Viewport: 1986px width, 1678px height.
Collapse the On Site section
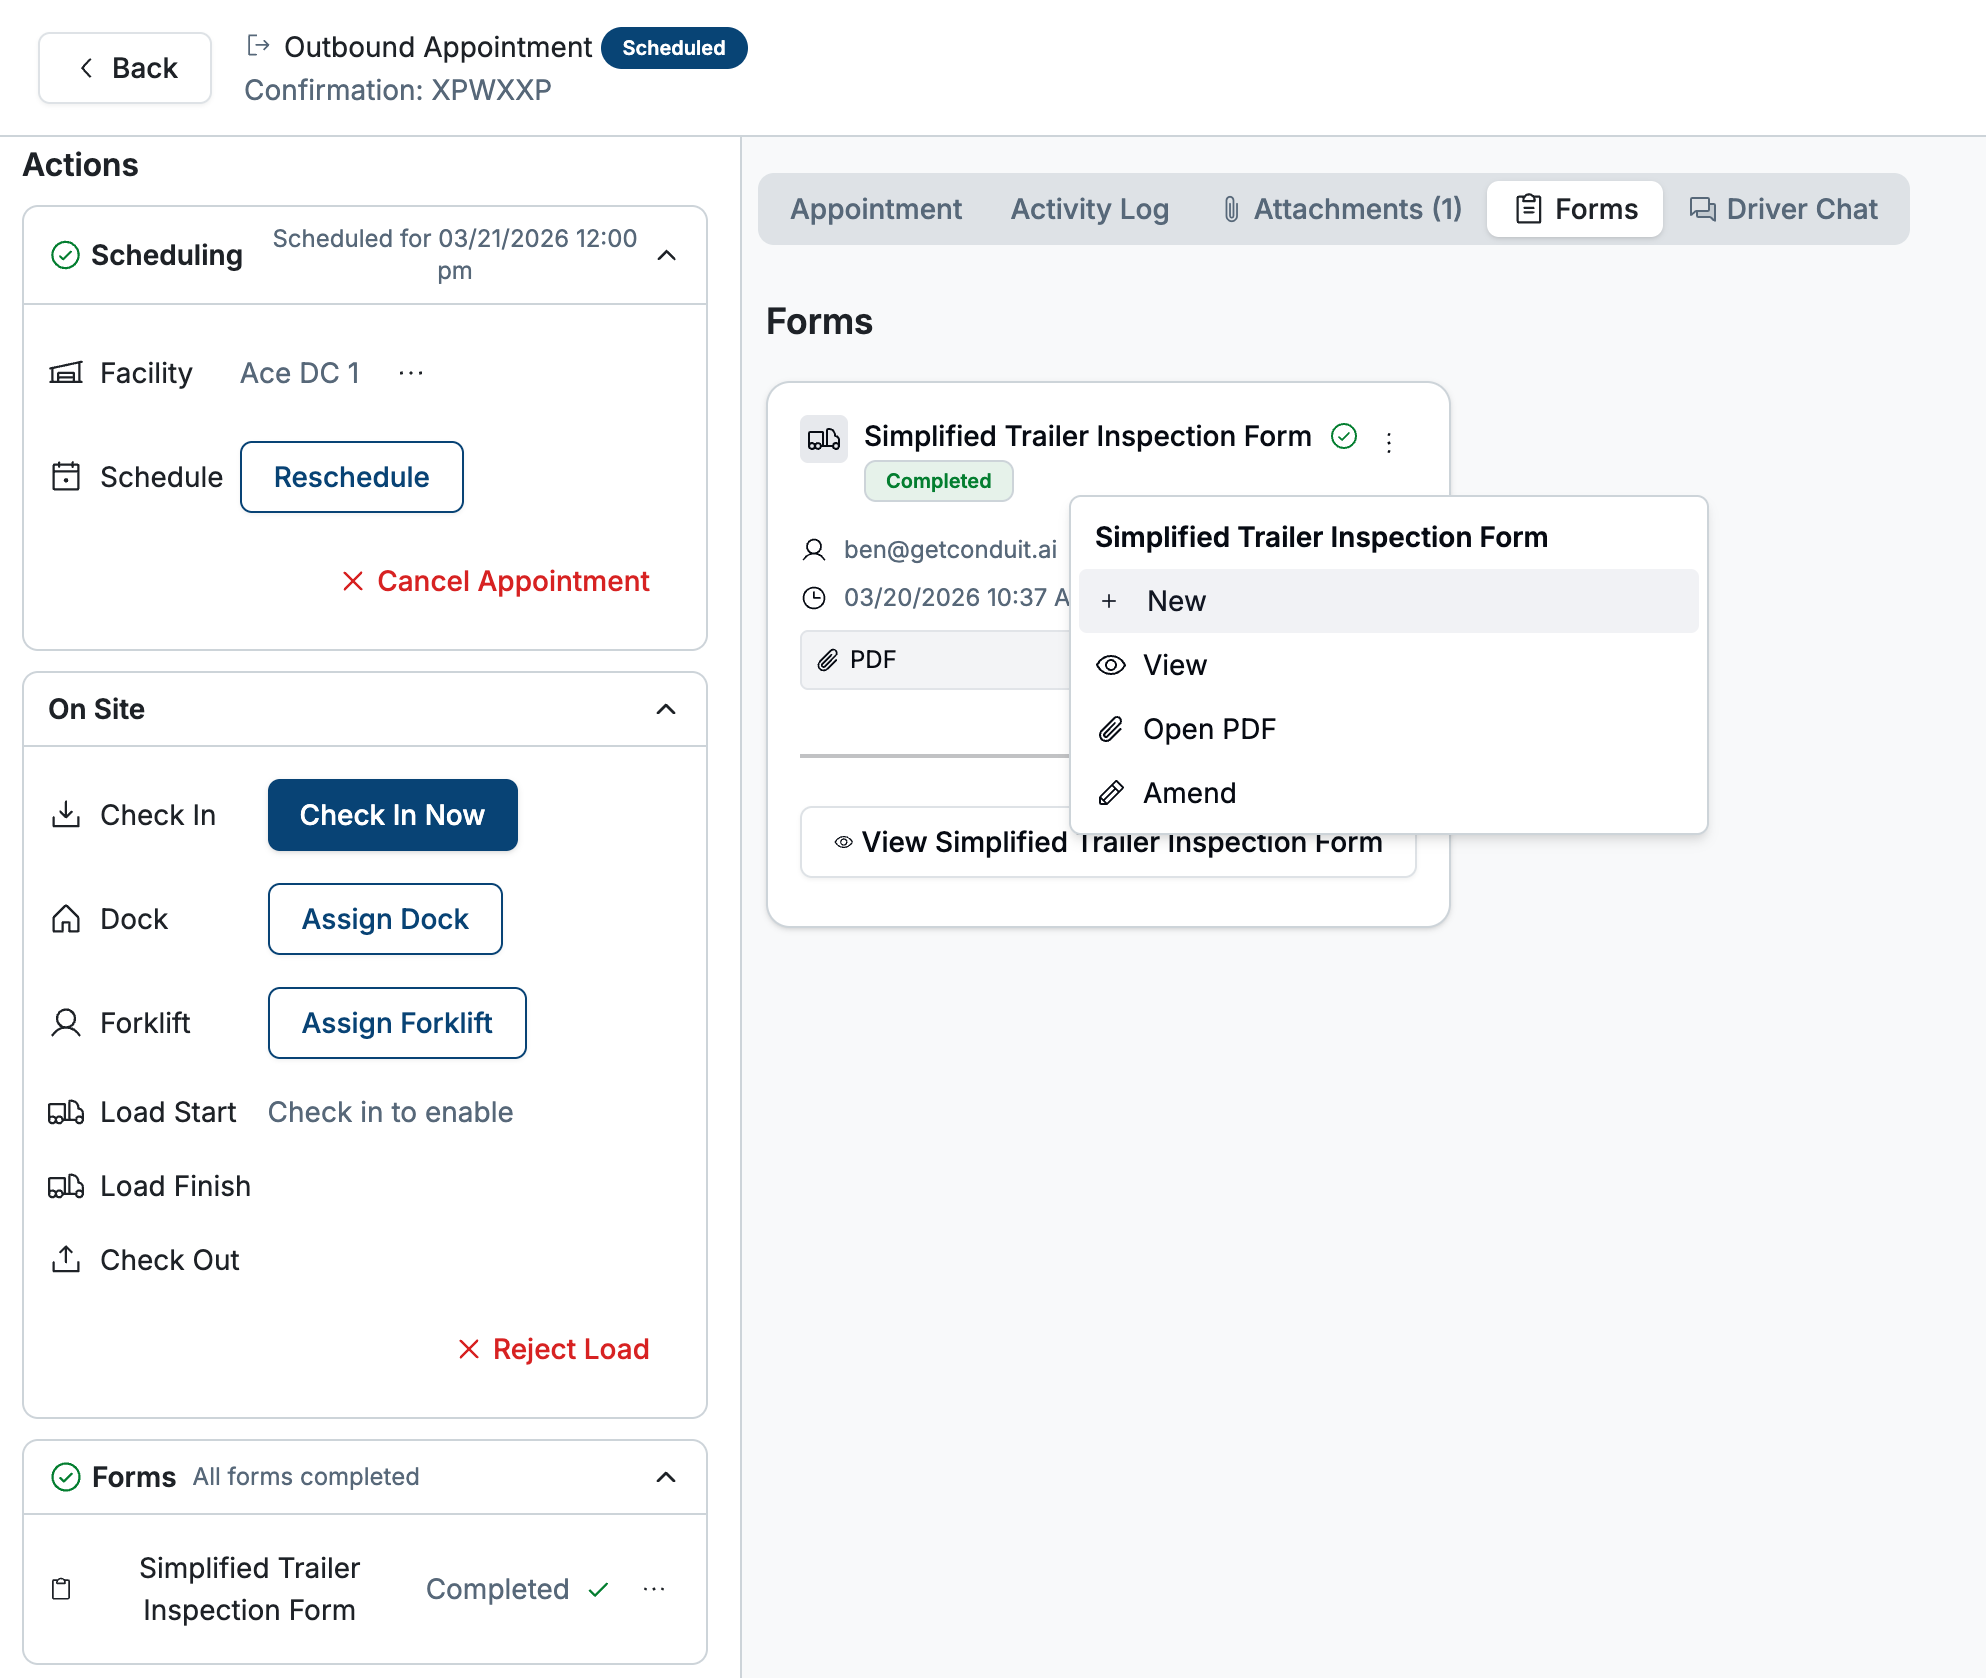coord(666,709)
